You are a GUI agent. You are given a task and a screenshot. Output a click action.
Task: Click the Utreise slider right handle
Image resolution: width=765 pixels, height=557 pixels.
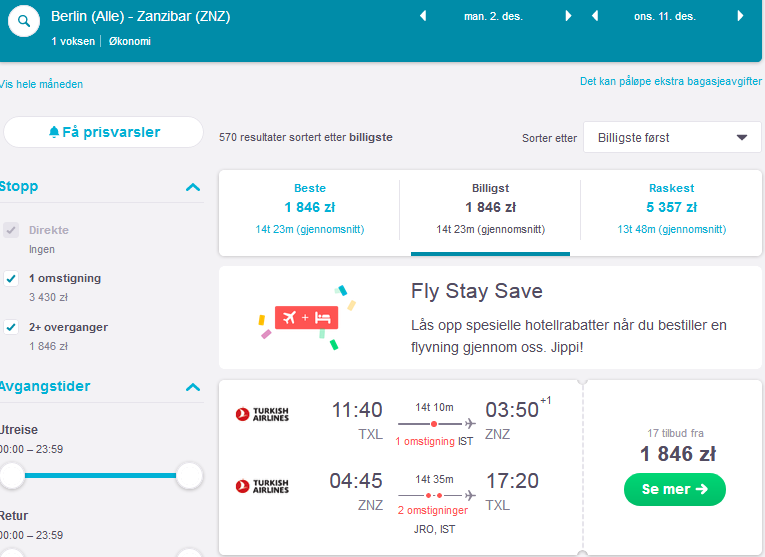coord(189,475)
